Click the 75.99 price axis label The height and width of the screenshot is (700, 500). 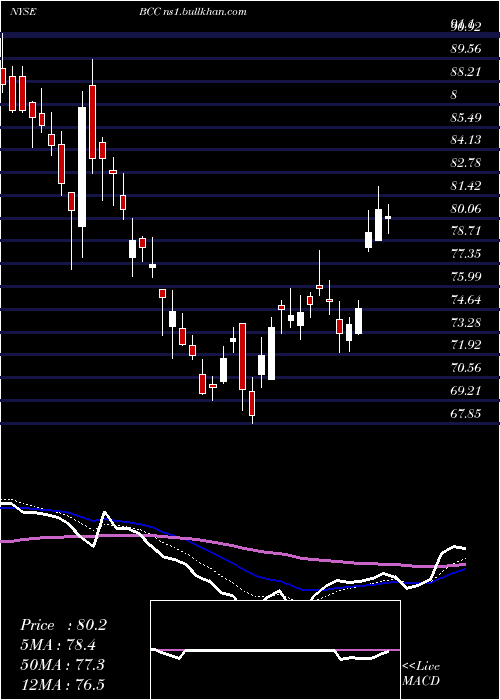(x=466, y=277)
